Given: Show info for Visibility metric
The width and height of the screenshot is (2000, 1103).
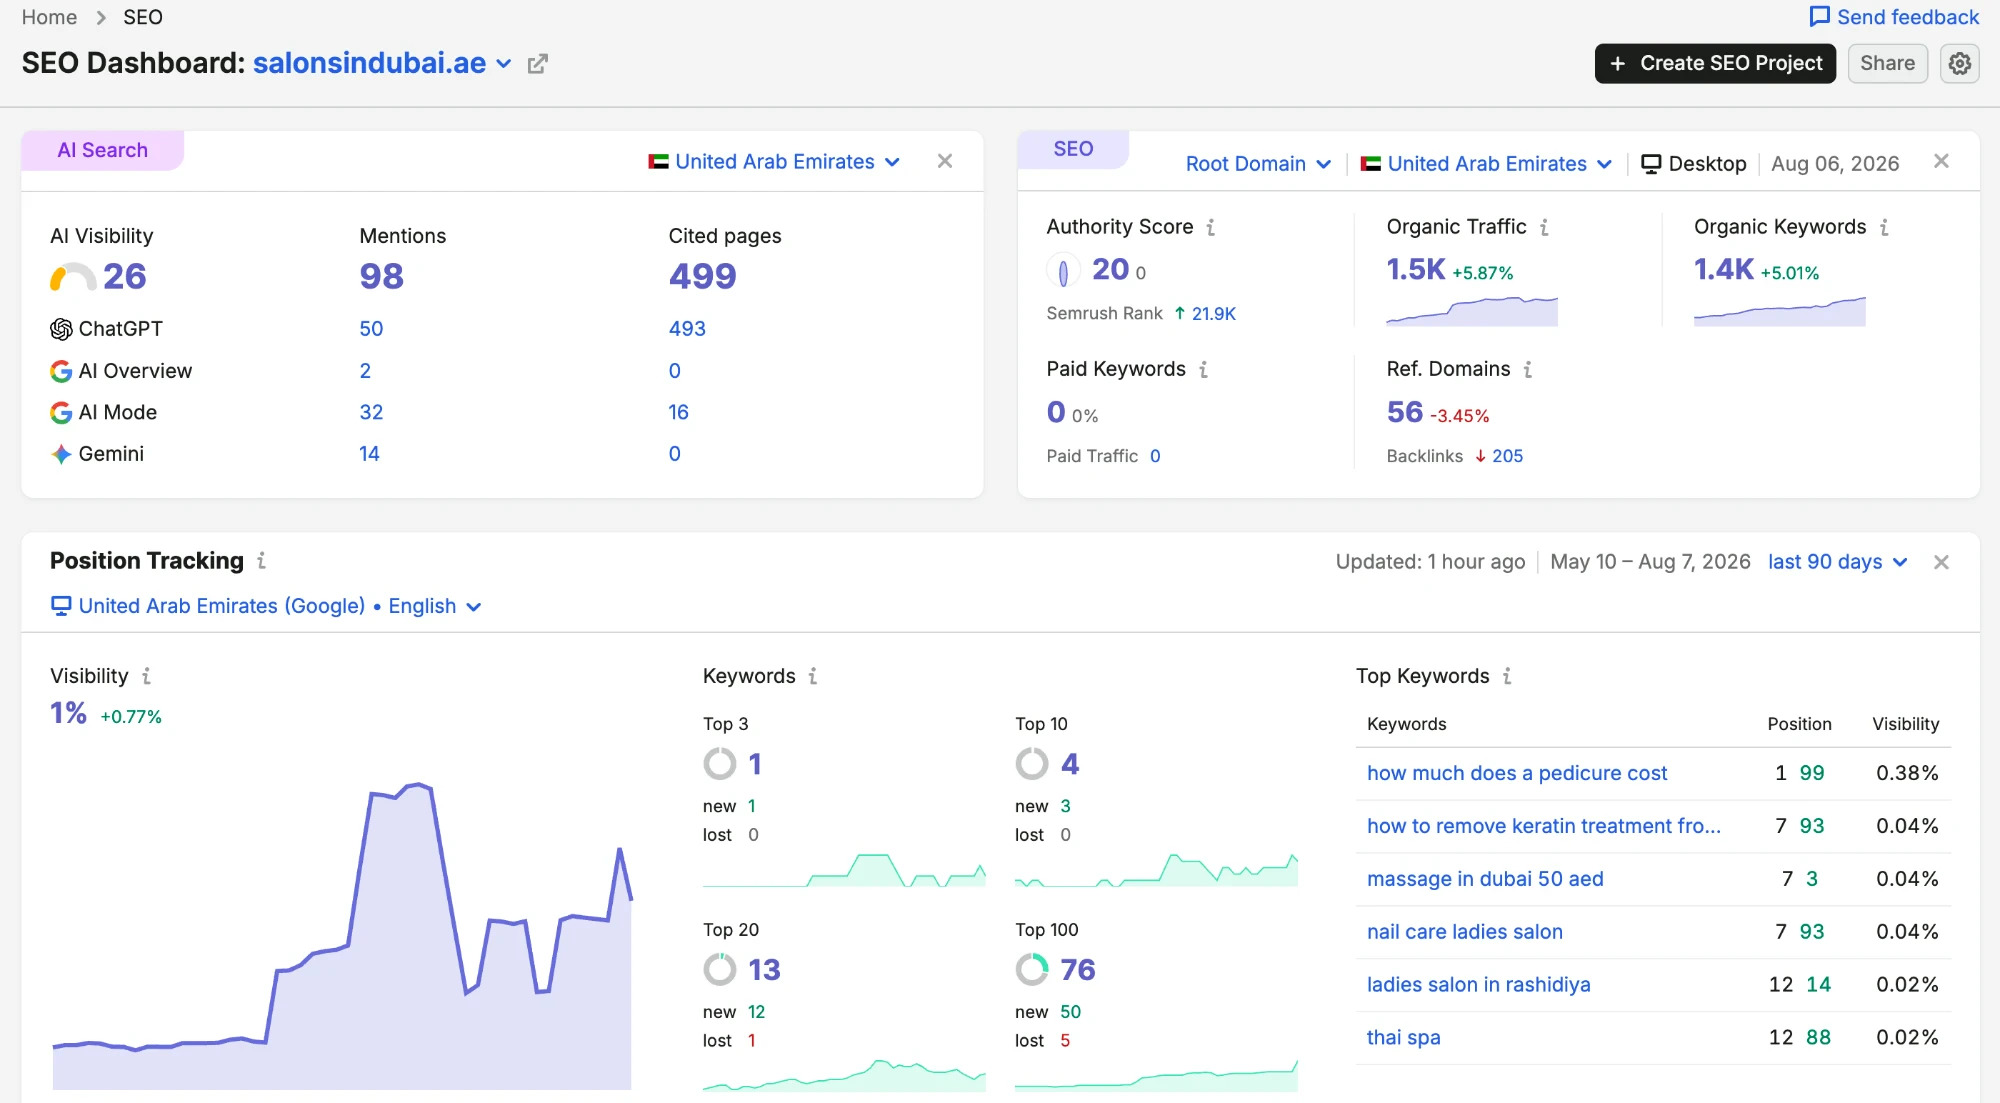Looking at the screenshot, I should click(x=146, y=677).
